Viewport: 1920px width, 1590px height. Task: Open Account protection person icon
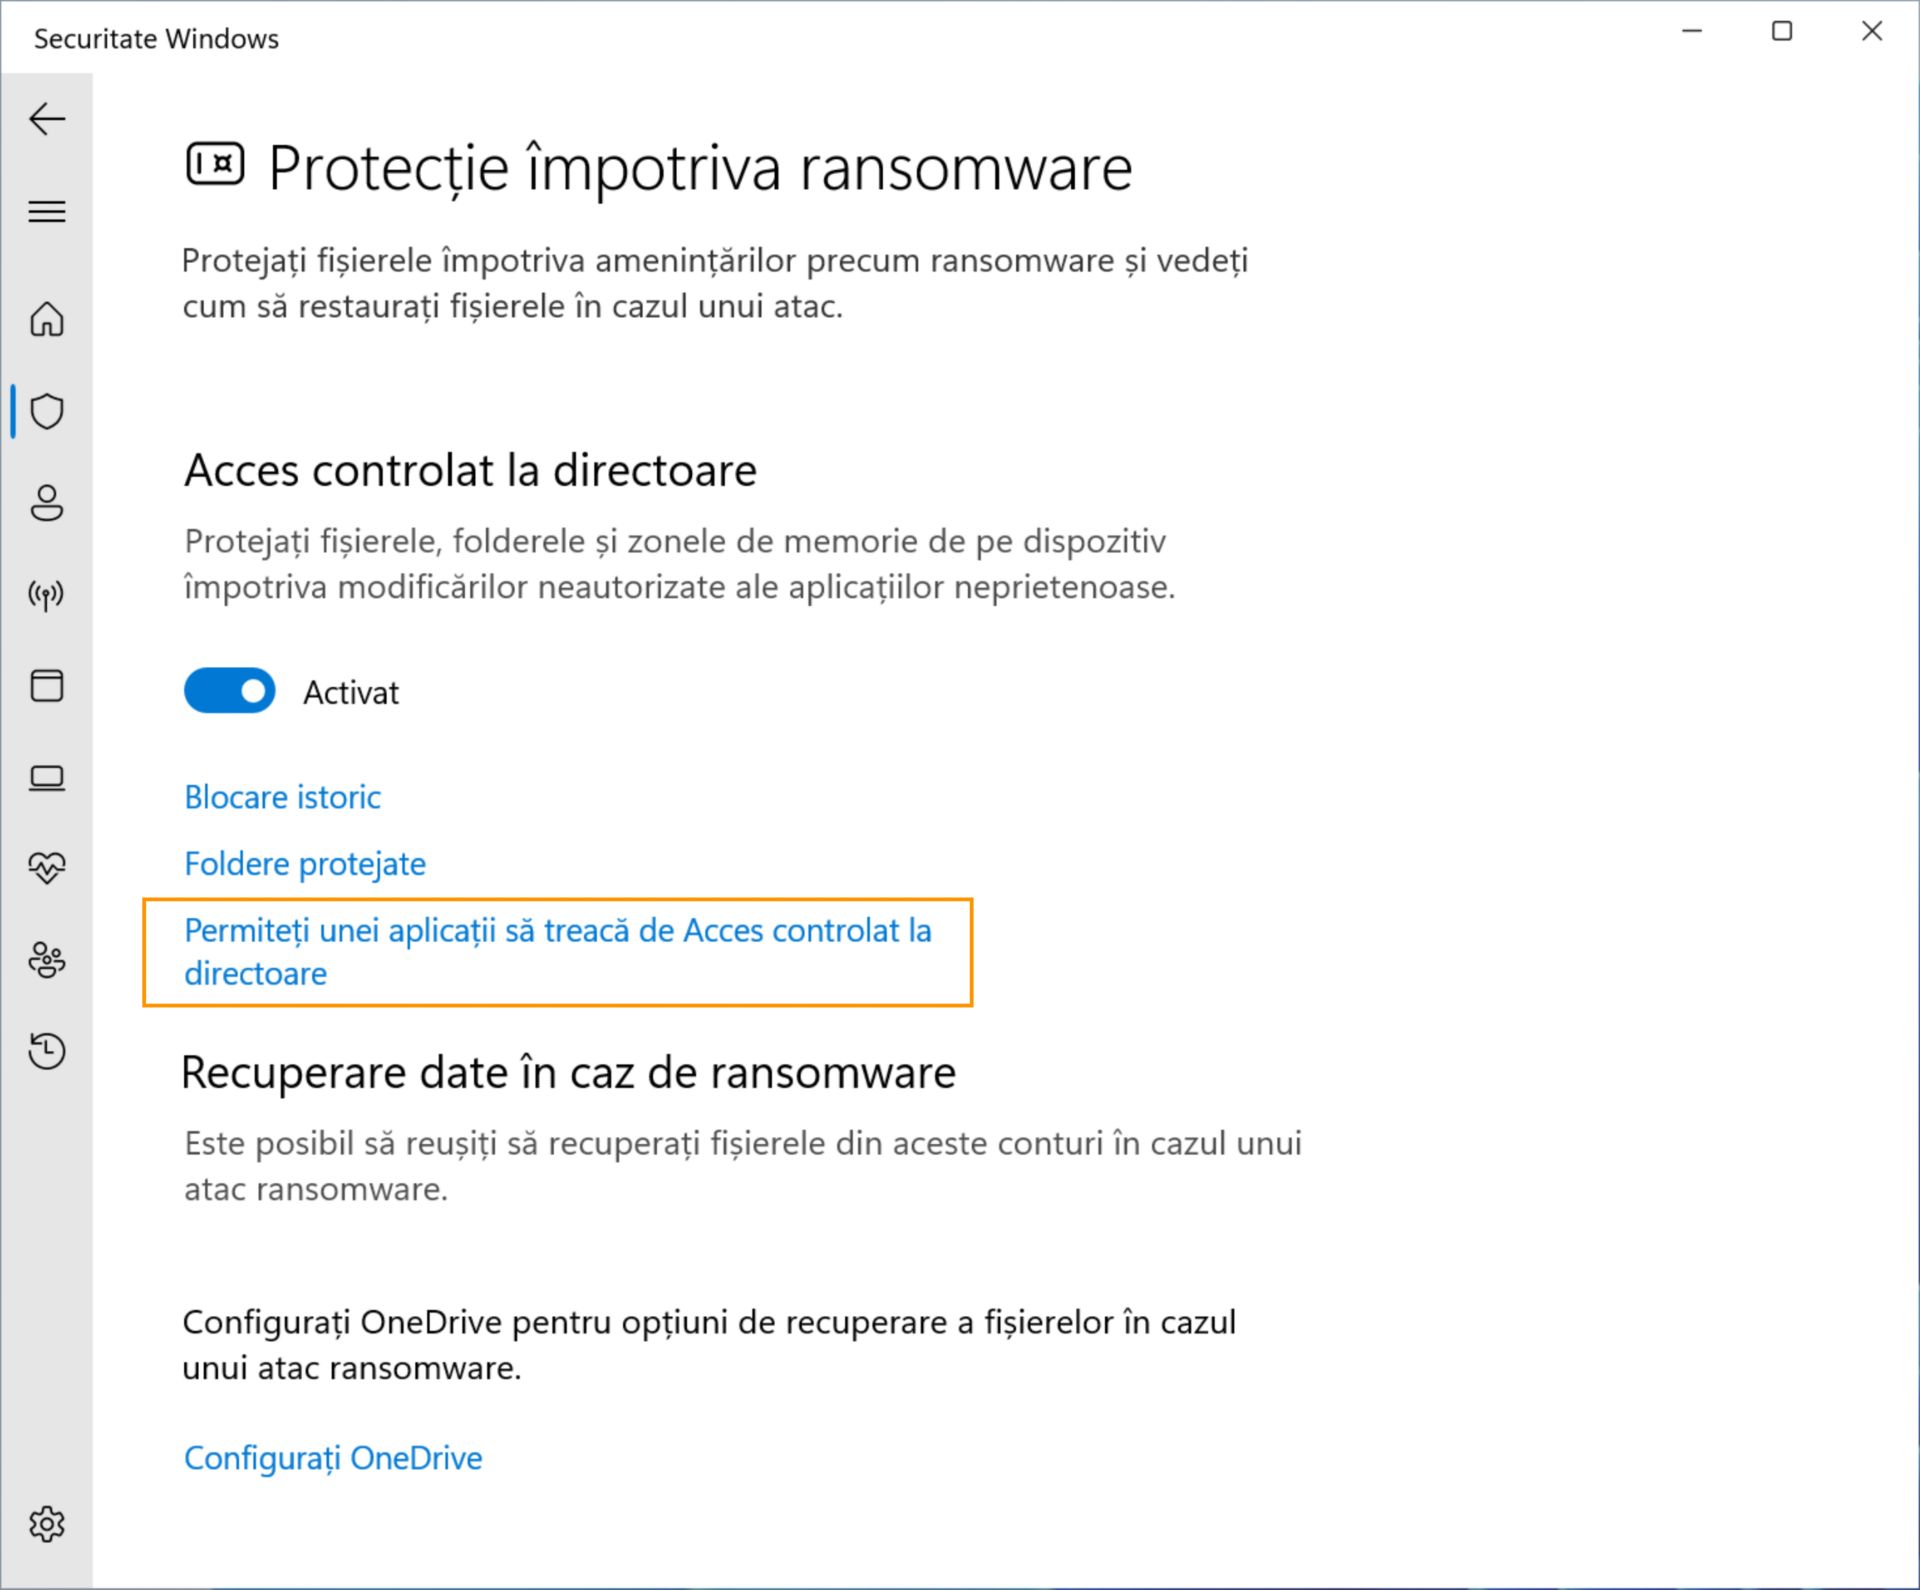point(47,503)
